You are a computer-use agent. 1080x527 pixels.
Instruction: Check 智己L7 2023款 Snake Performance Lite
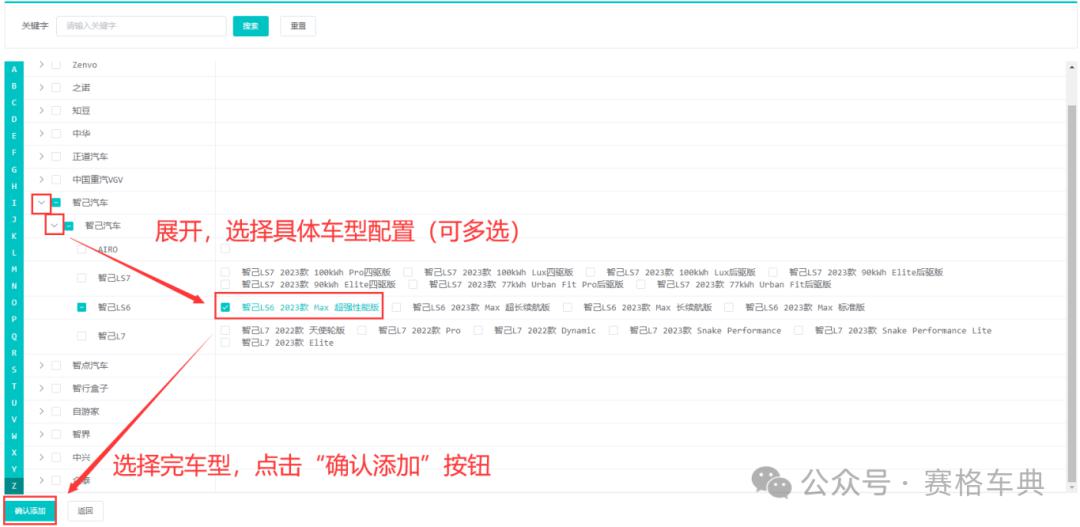(x=798, y=331)
